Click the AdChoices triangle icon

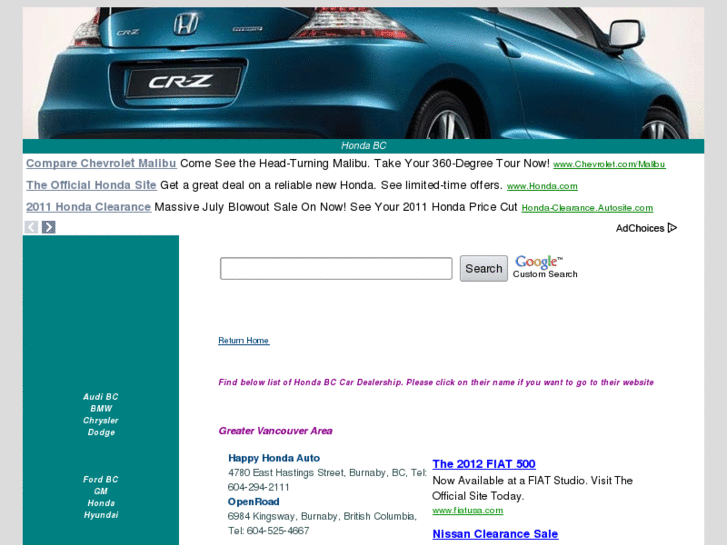tap(672, 228)
